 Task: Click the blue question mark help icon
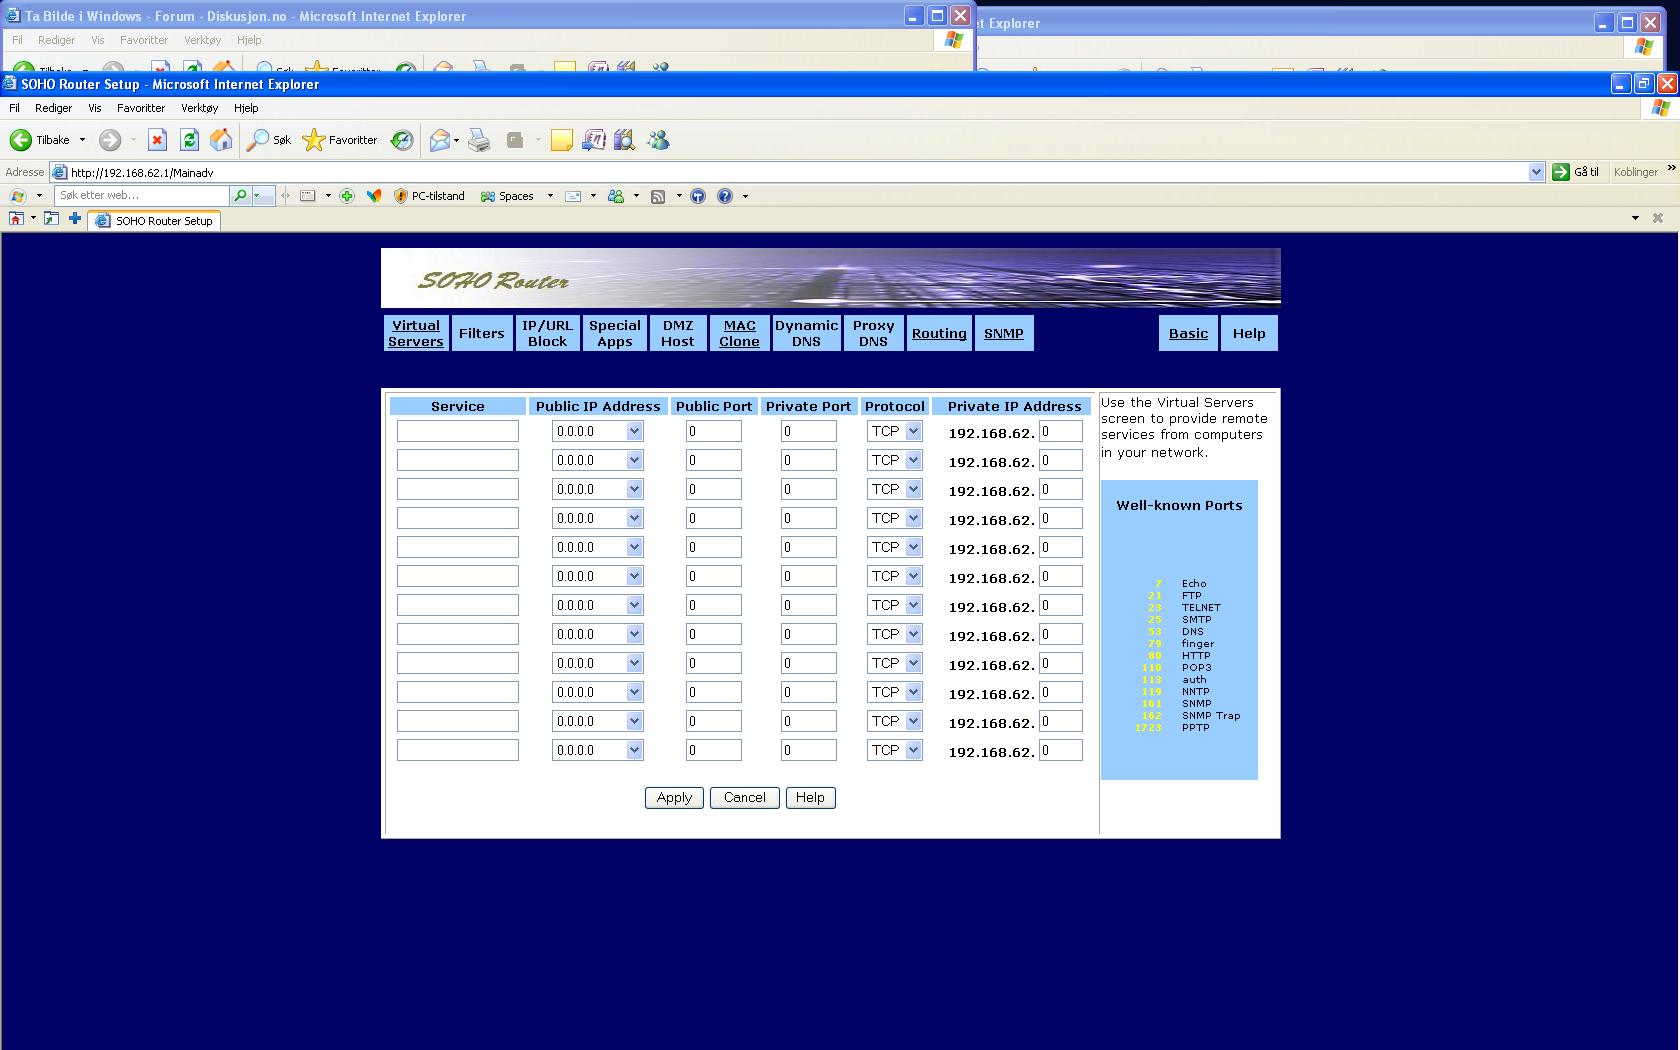(x=725, y=196)
